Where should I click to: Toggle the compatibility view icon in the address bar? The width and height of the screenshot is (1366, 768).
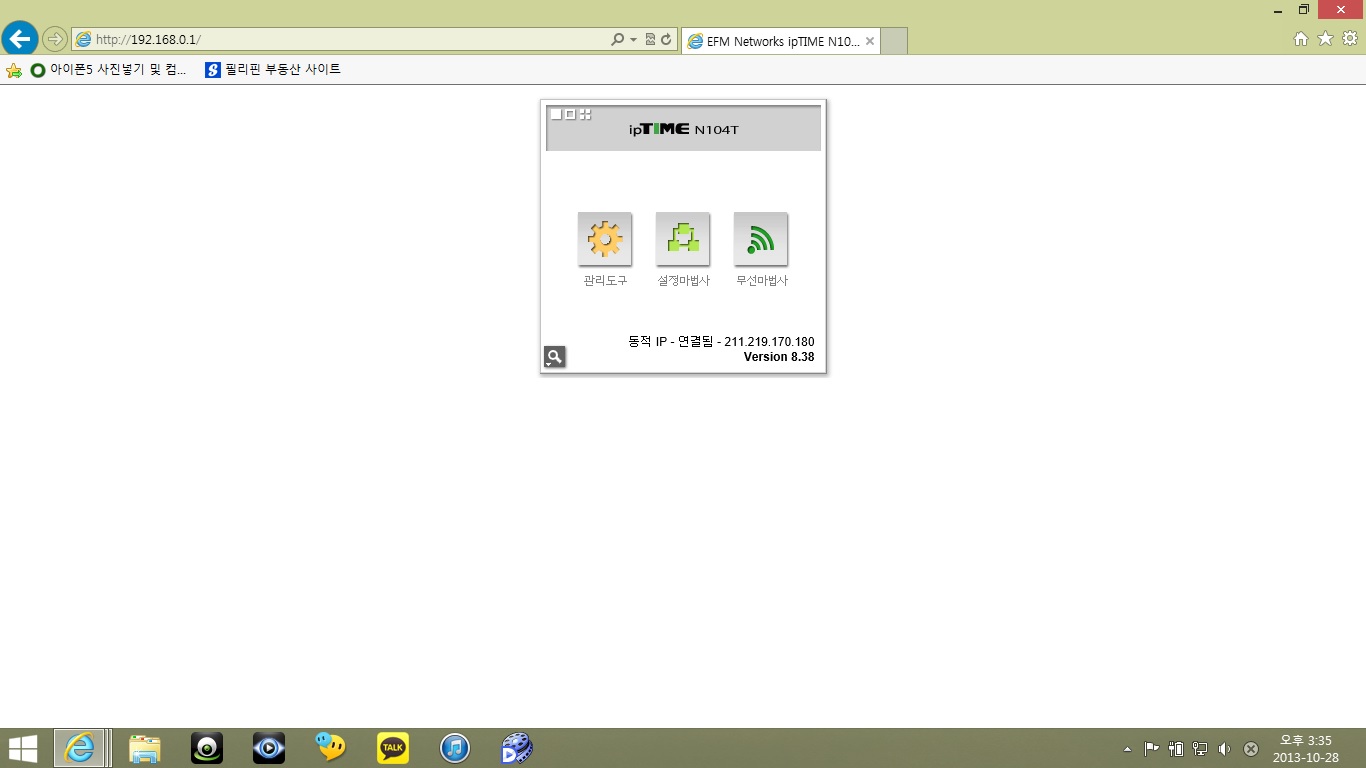coord(650,40)
